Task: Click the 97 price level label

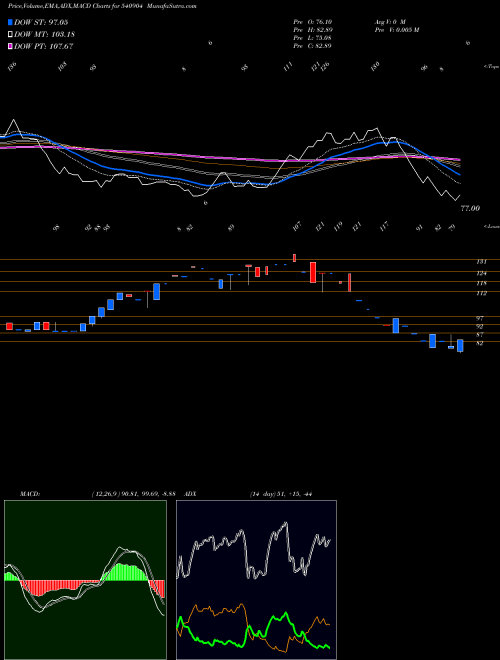Action: point(479,319)
